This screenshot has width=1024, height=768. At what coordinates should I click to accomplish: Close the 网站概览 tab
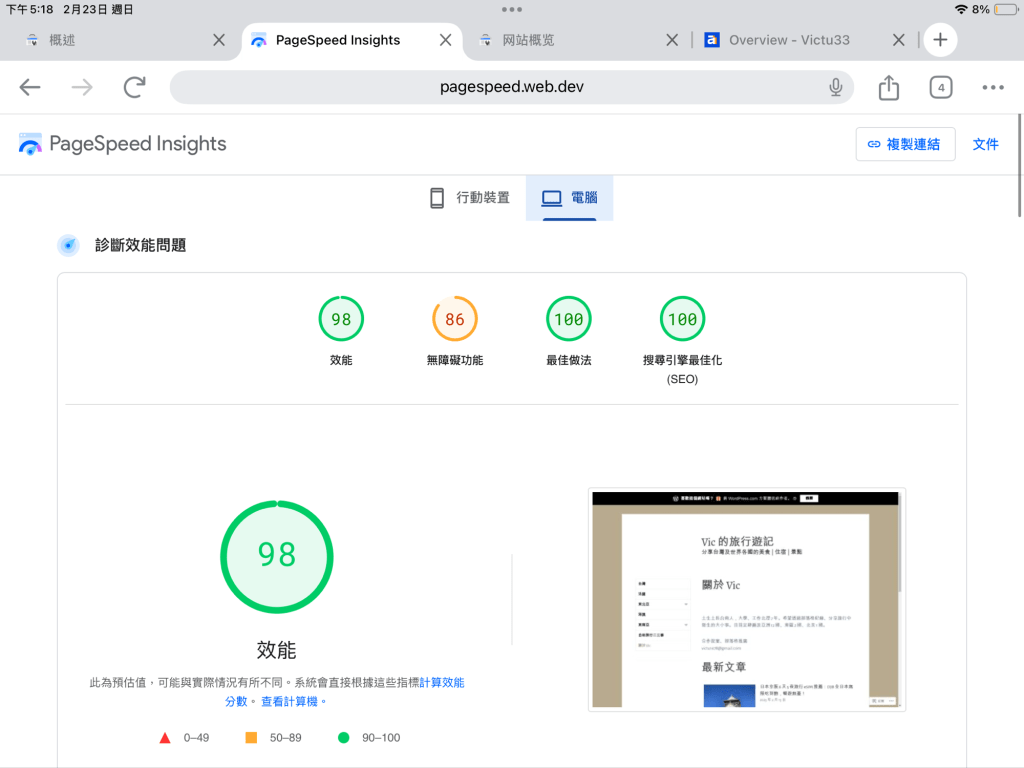[x=673, y=40]
